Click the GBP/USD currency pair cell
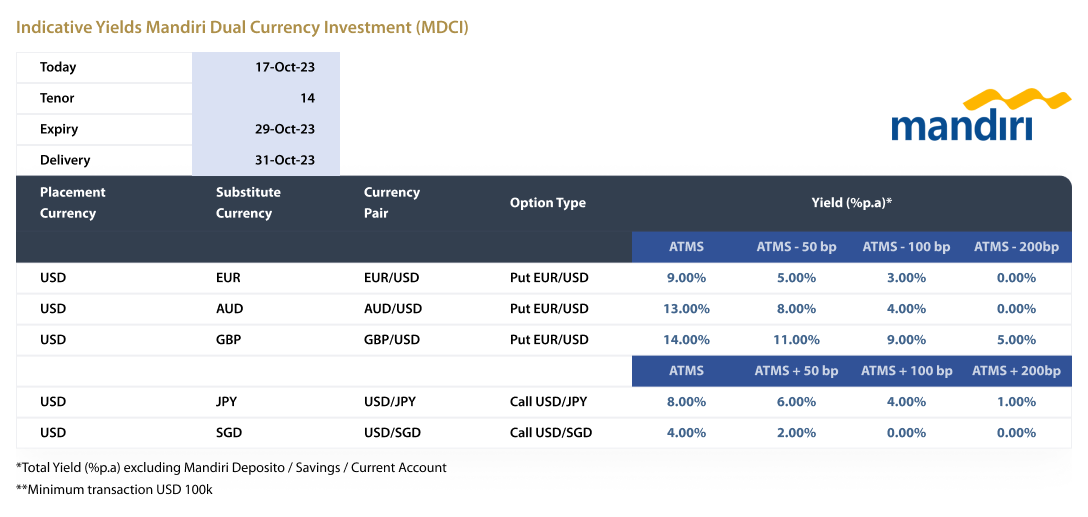The height and width of the screenshot is (517, 1088). (x=392, y=340)
